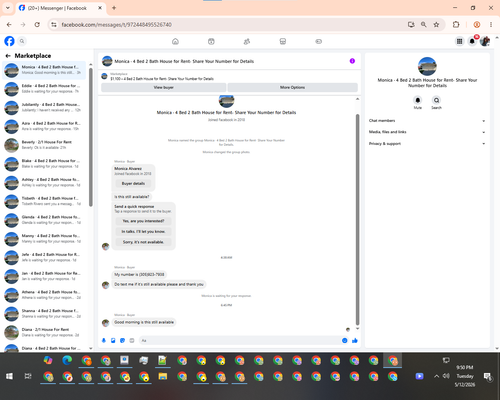Open the Watch video icon

[211, 41]
